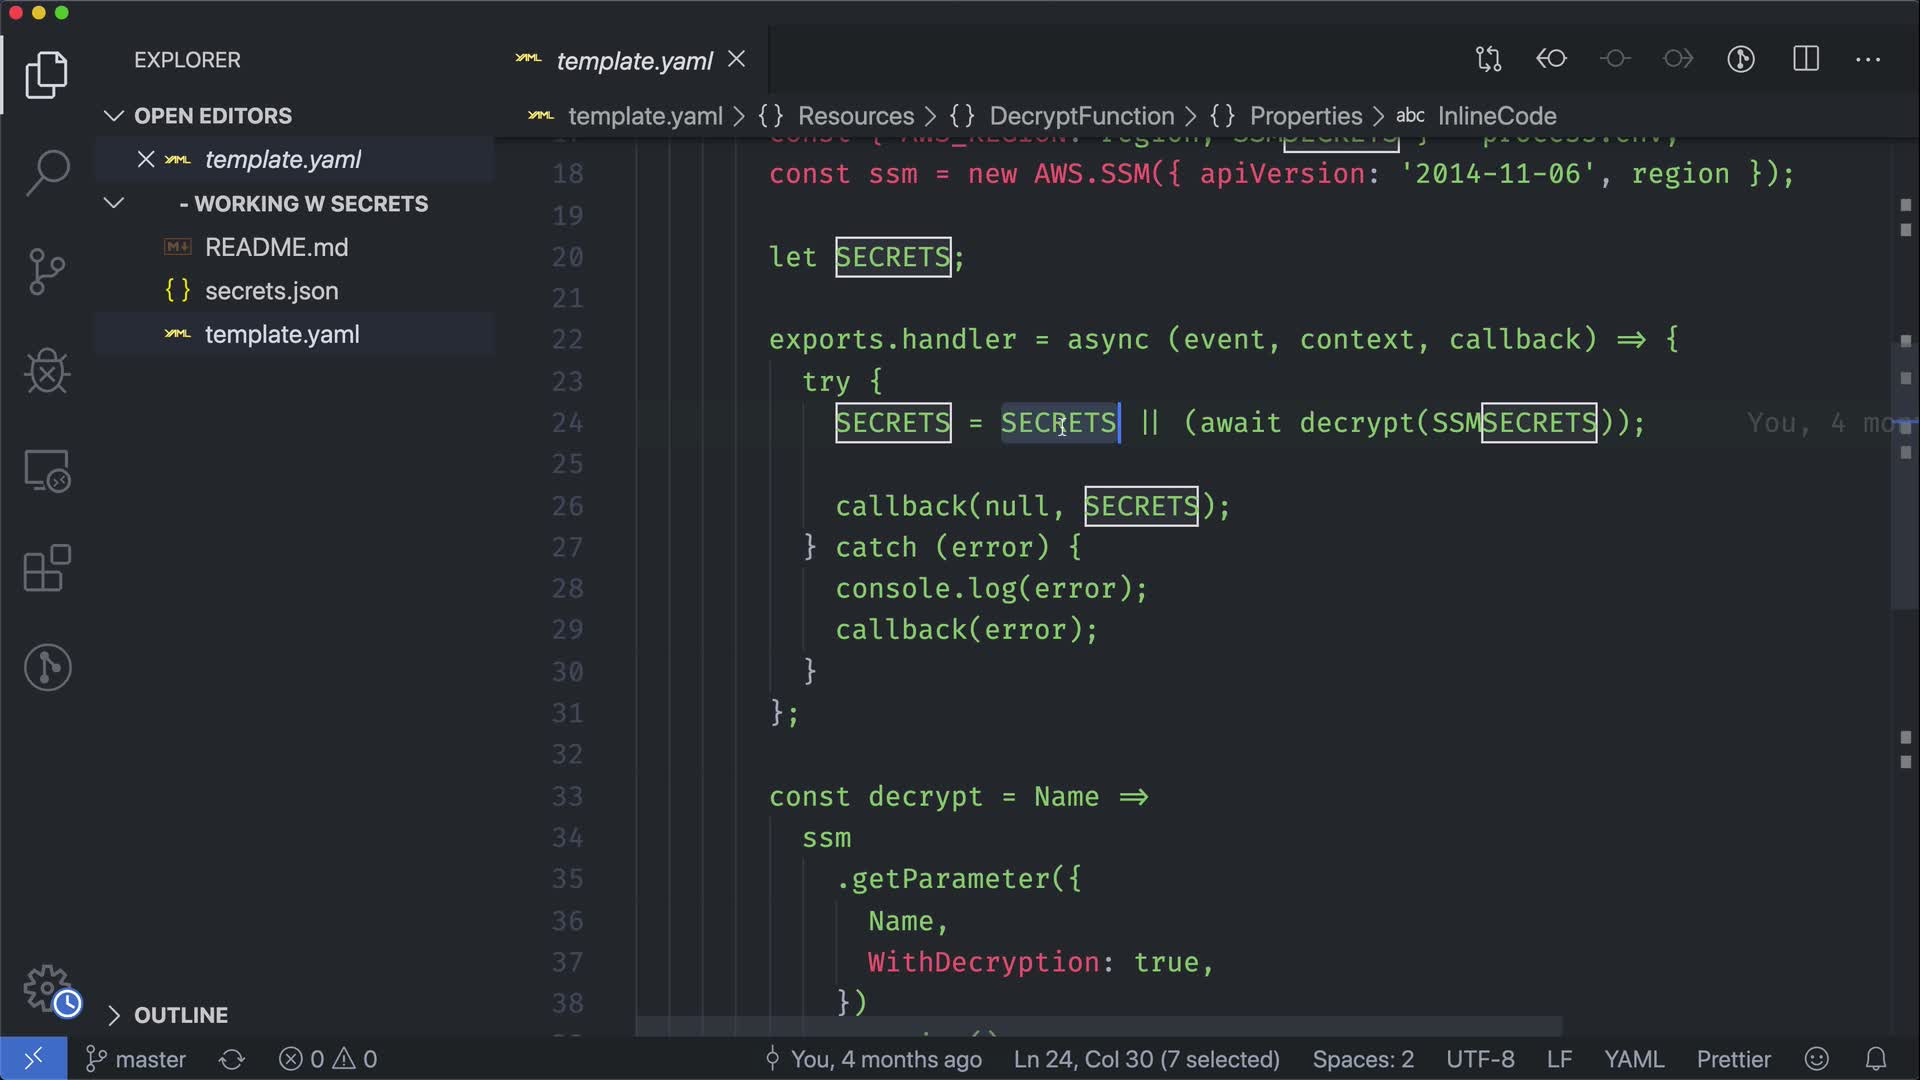This screenshot has width=1920, height=1080.
Task: Open secrets.json in the explorer tree
Action: tap(271, 291)
